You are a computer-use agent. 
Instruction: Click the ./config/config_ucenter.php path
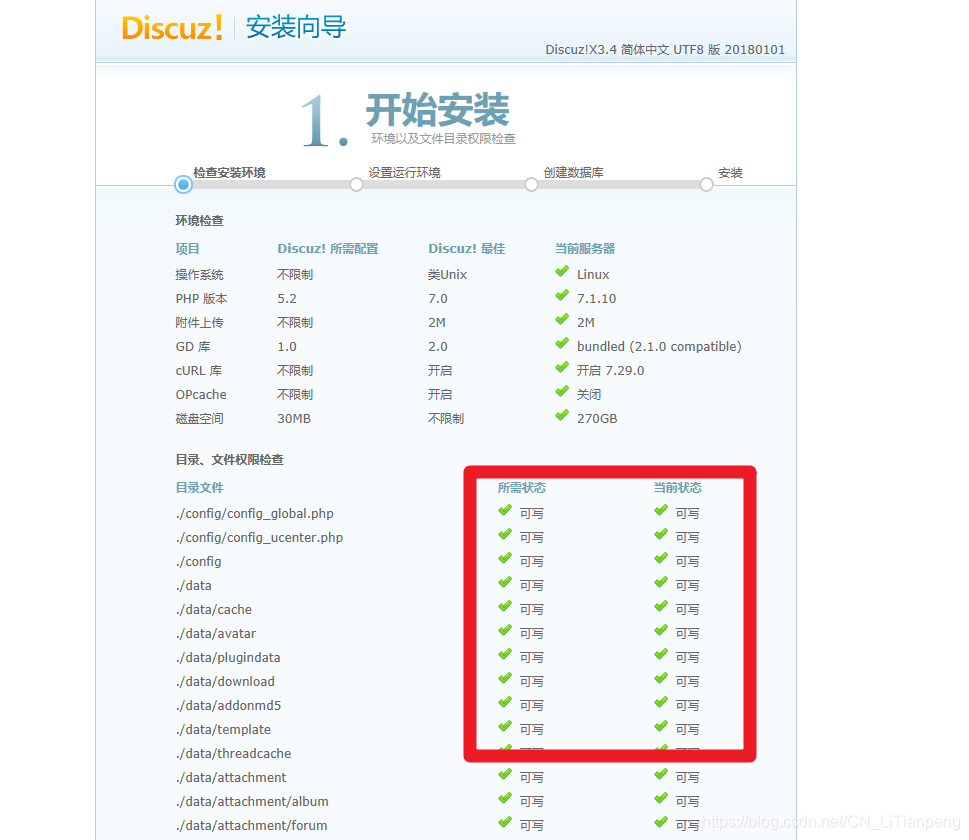[259, 538]
